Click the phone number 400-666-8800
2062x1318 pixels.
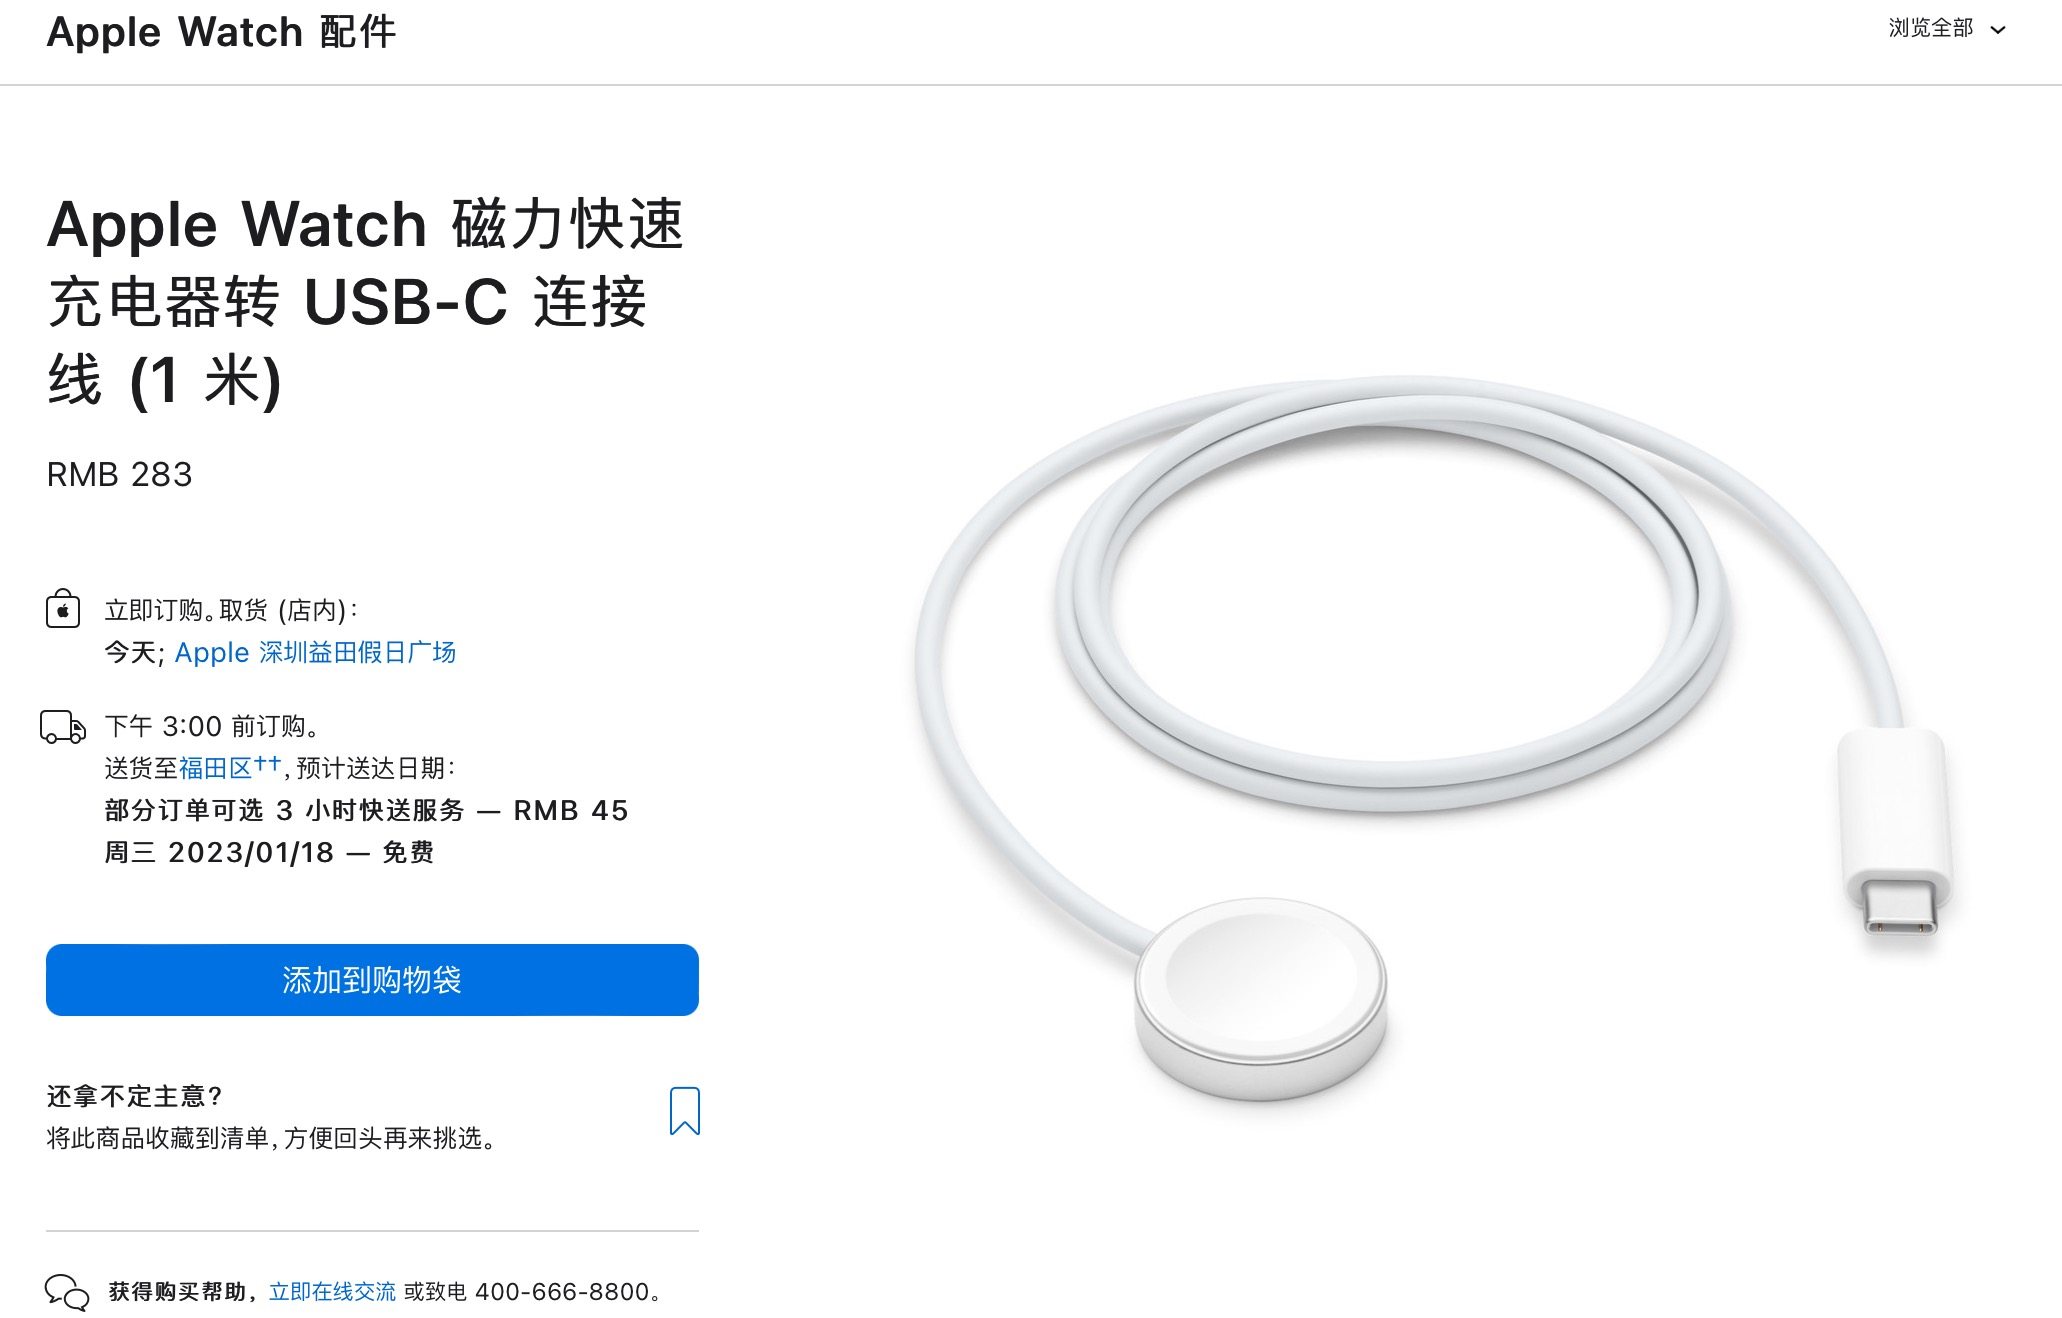(x=562, y=1292)
